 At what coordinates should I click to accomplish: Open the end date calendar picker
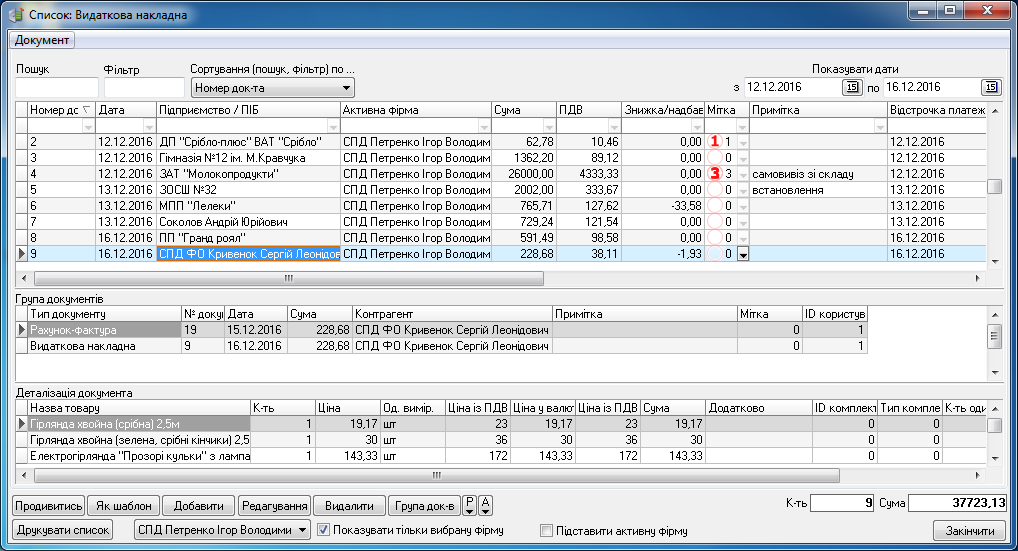990,88
